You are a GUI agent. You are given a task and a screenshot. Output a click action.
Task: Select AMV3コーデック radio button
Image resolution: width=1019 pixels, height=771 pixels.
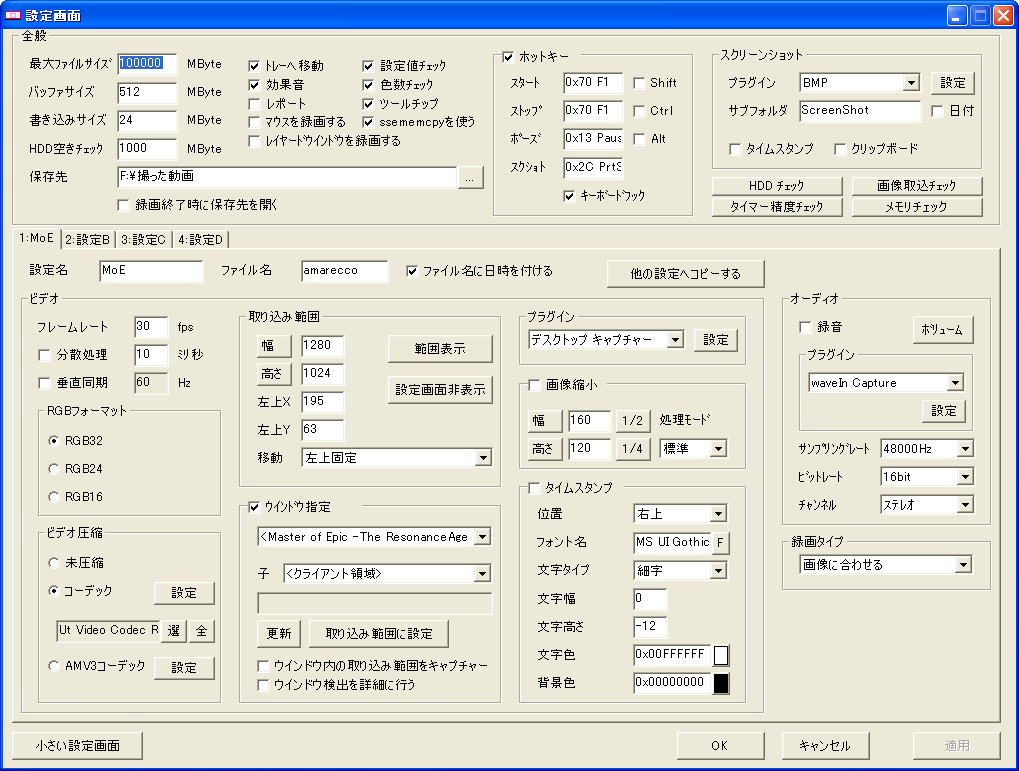[54, 666]
